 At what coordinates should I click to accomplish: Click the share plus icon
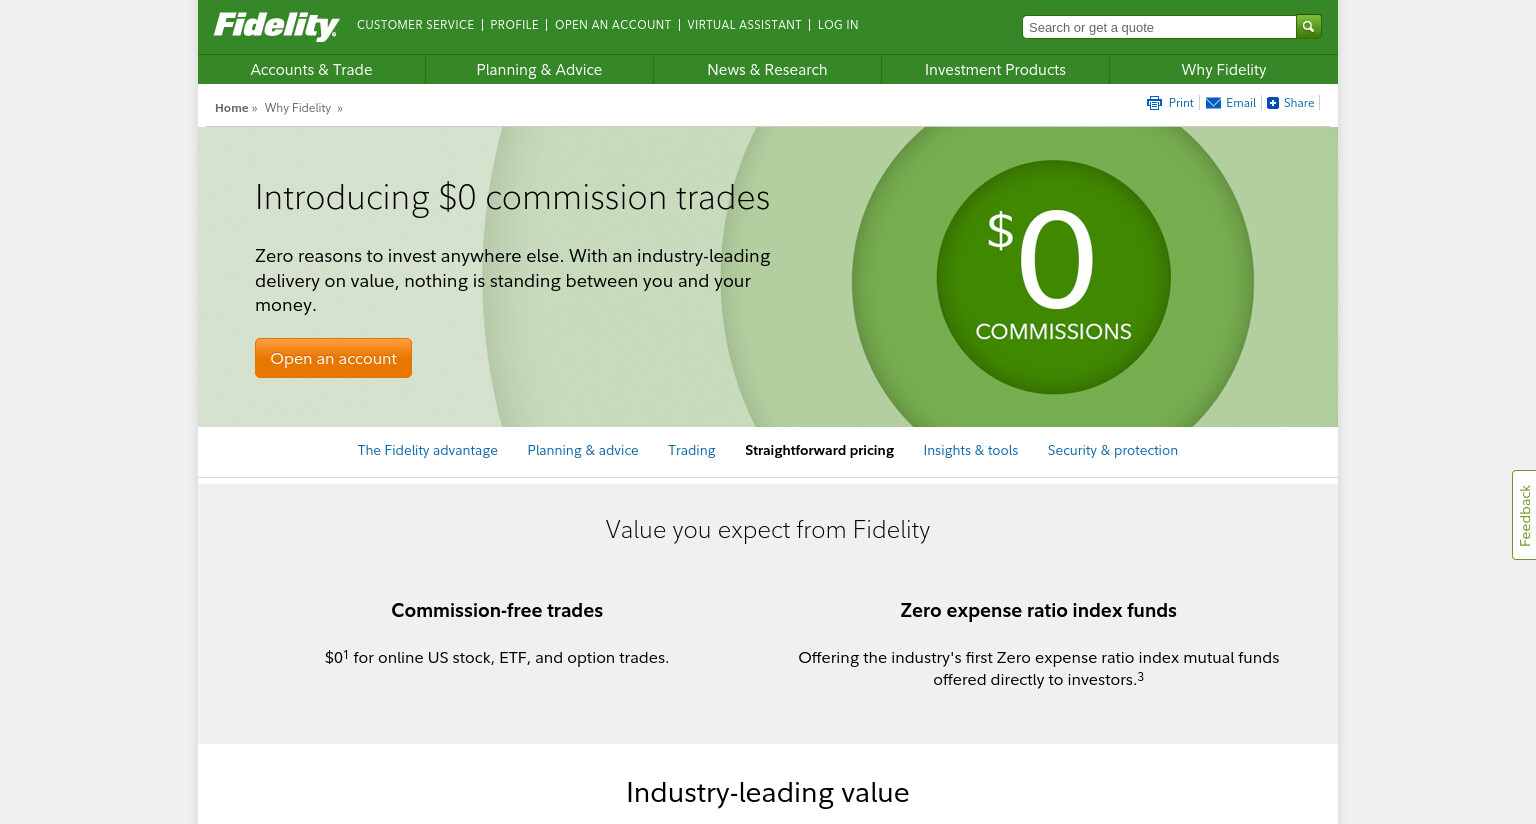point(1273,103)
